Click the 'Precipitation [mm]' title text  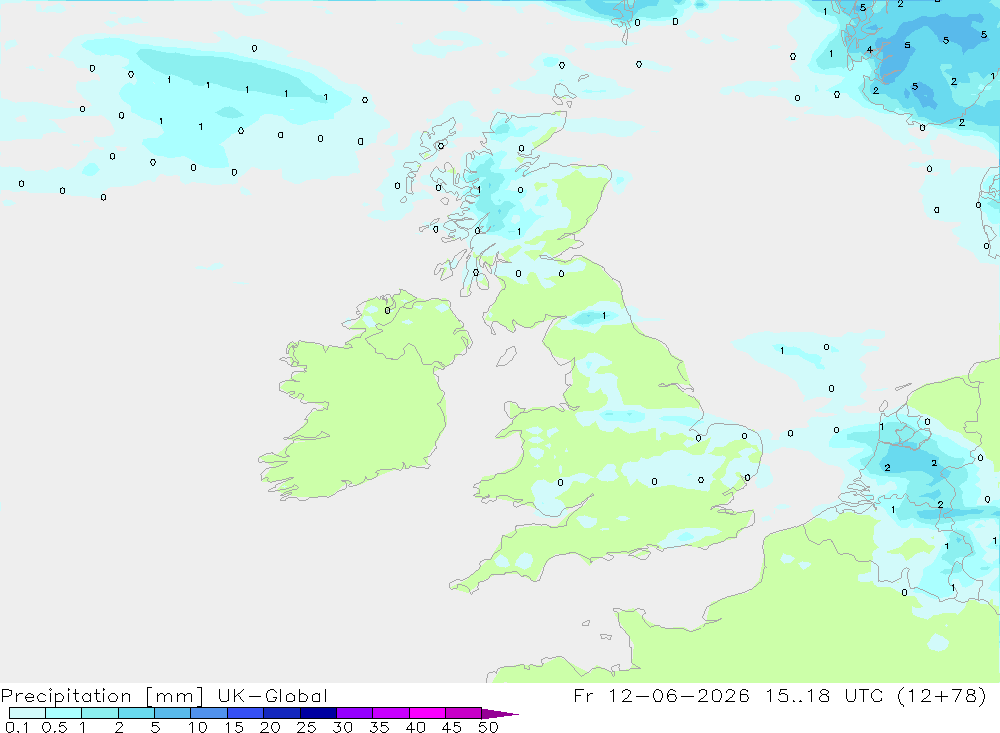[102, 696]
